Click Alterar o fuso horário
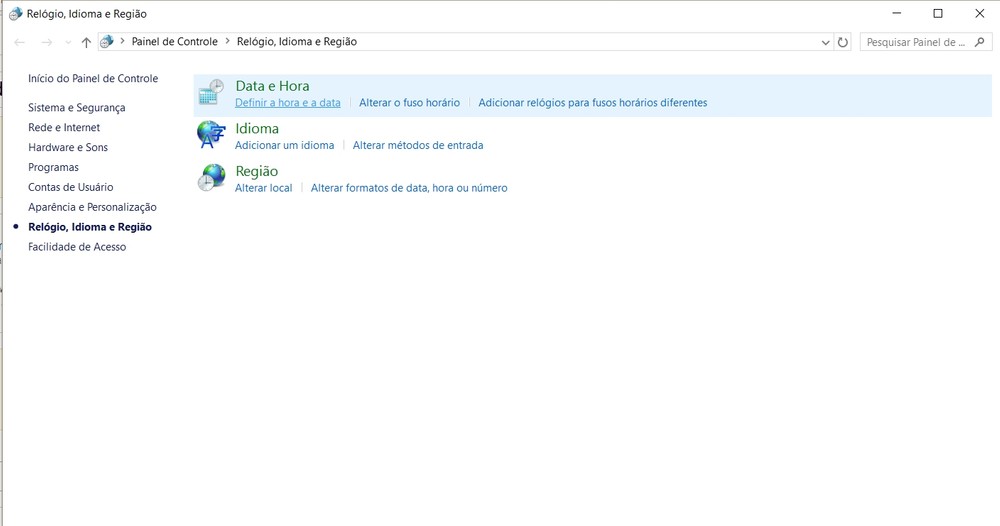1000x526 pixels. [x=409, y=103]
